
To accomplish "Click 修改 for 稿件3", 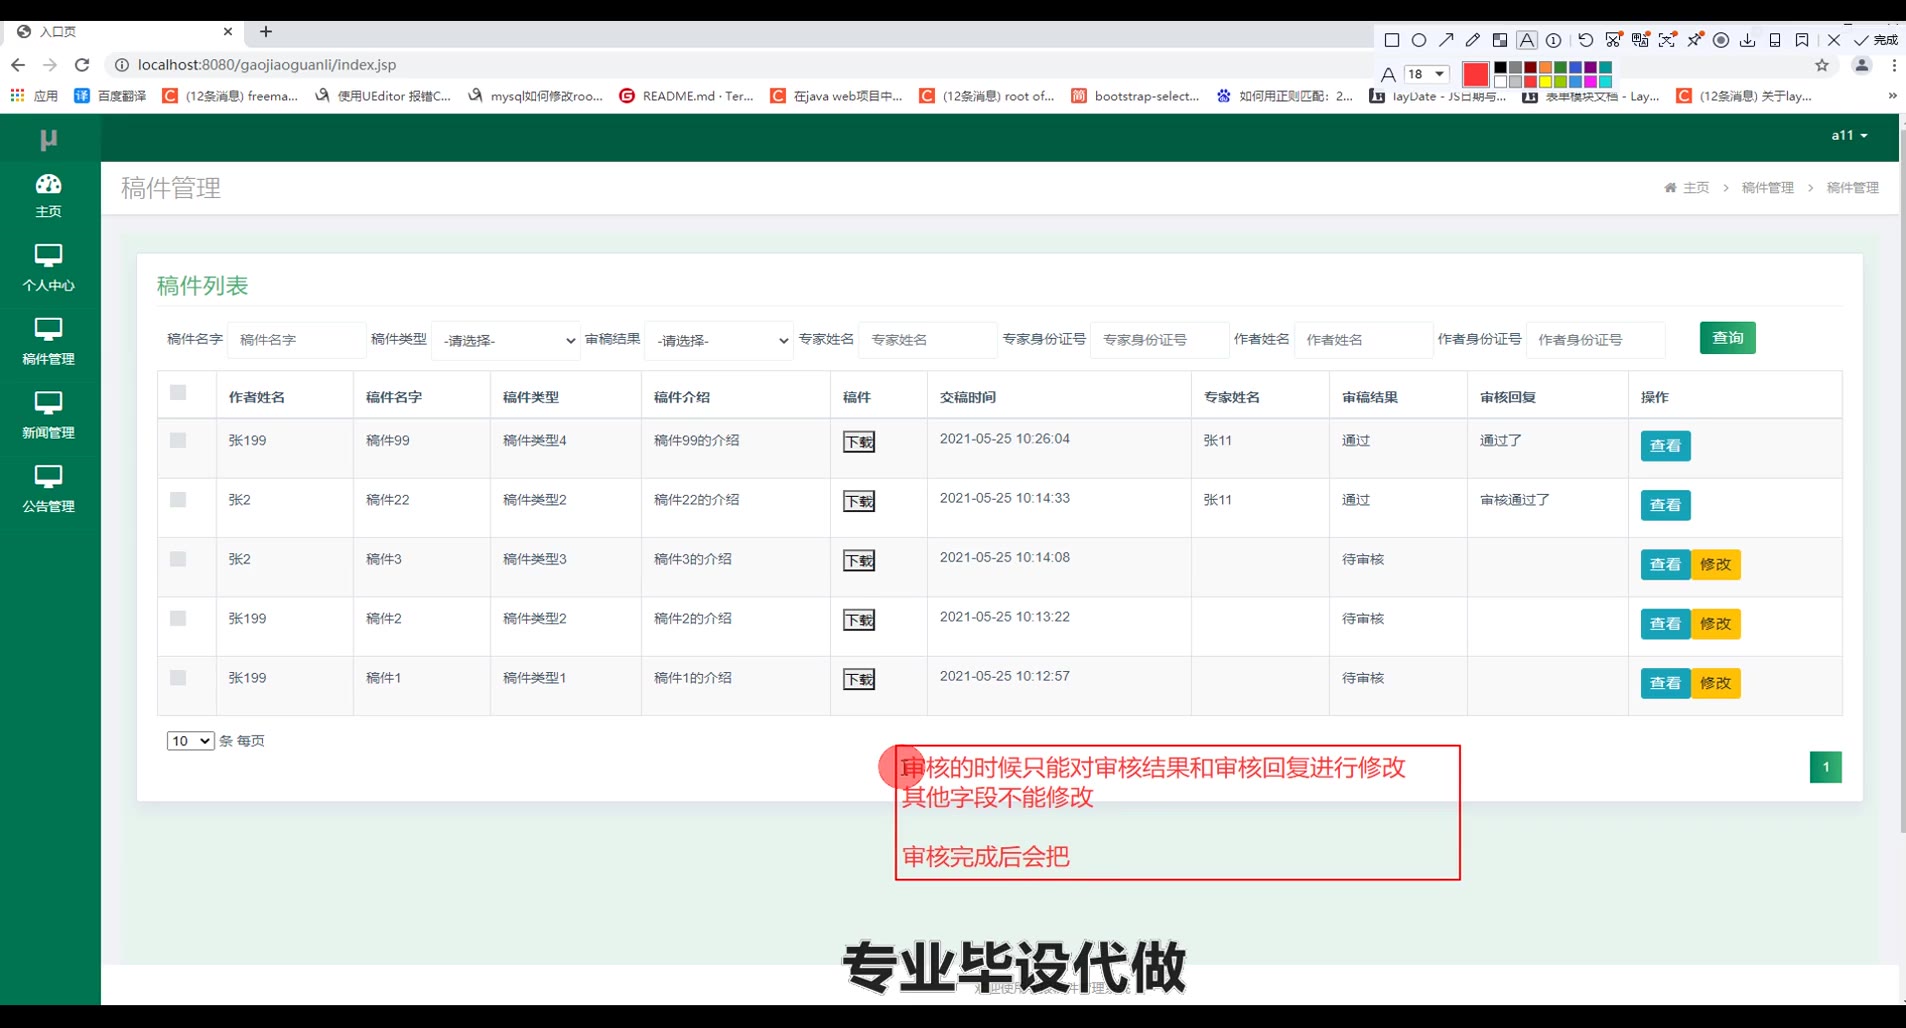I will click(1716, 564).
